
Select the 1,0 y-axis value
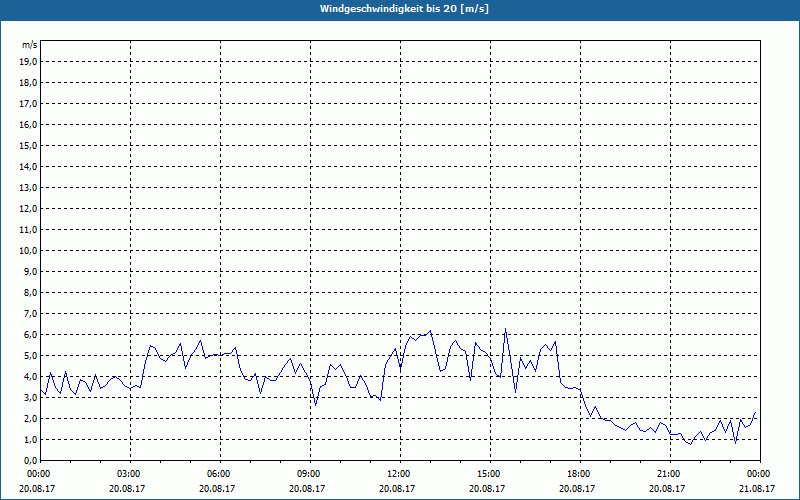click(30, 439)
